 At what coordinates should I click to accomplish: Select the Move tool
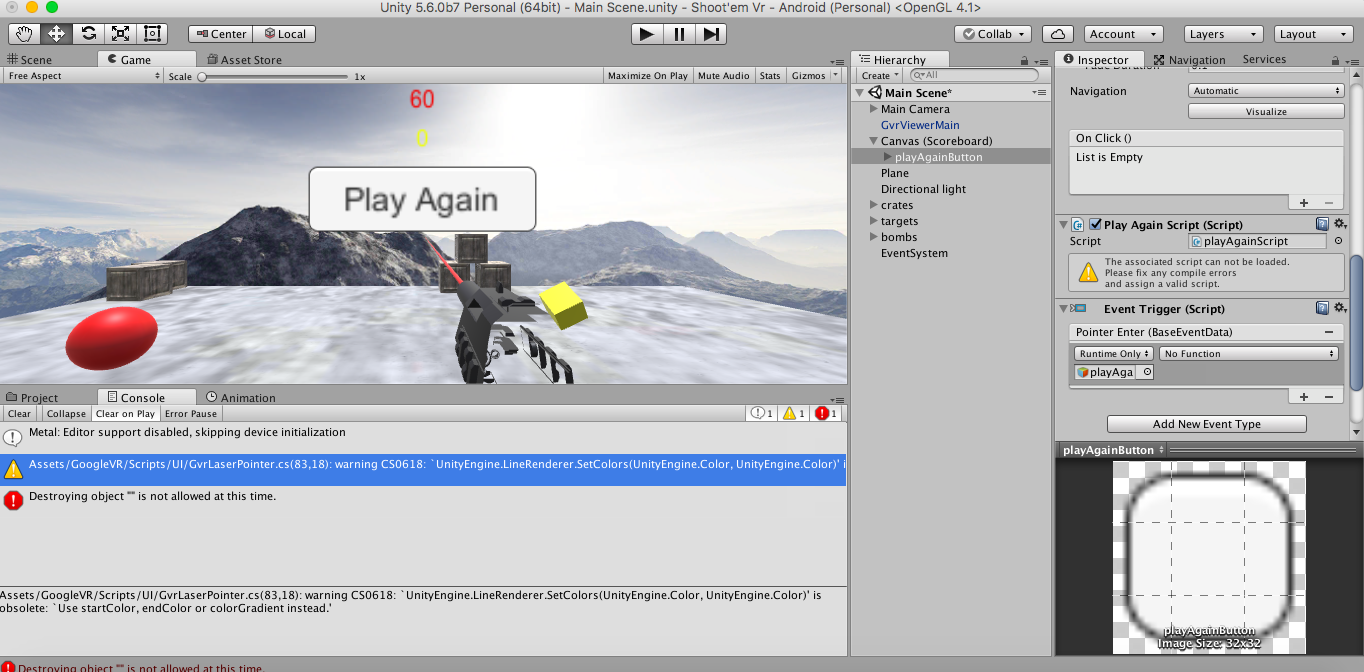click(x=57, y=34)
